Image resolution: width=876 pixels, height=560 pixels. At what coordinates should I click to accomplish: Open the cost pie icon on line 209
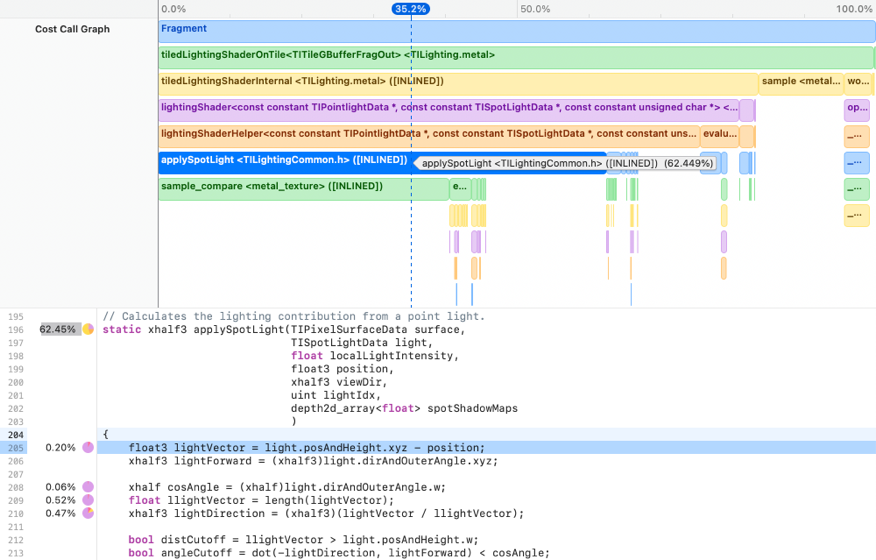pyautogui.click(x=88, y=500)
